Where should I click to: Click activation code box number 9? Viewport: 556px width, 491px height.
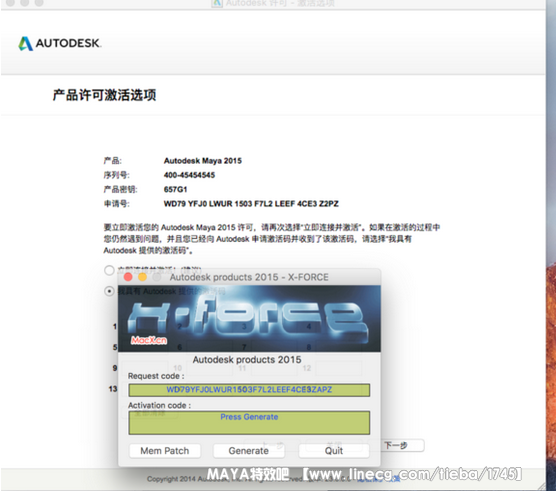[145, 368]
